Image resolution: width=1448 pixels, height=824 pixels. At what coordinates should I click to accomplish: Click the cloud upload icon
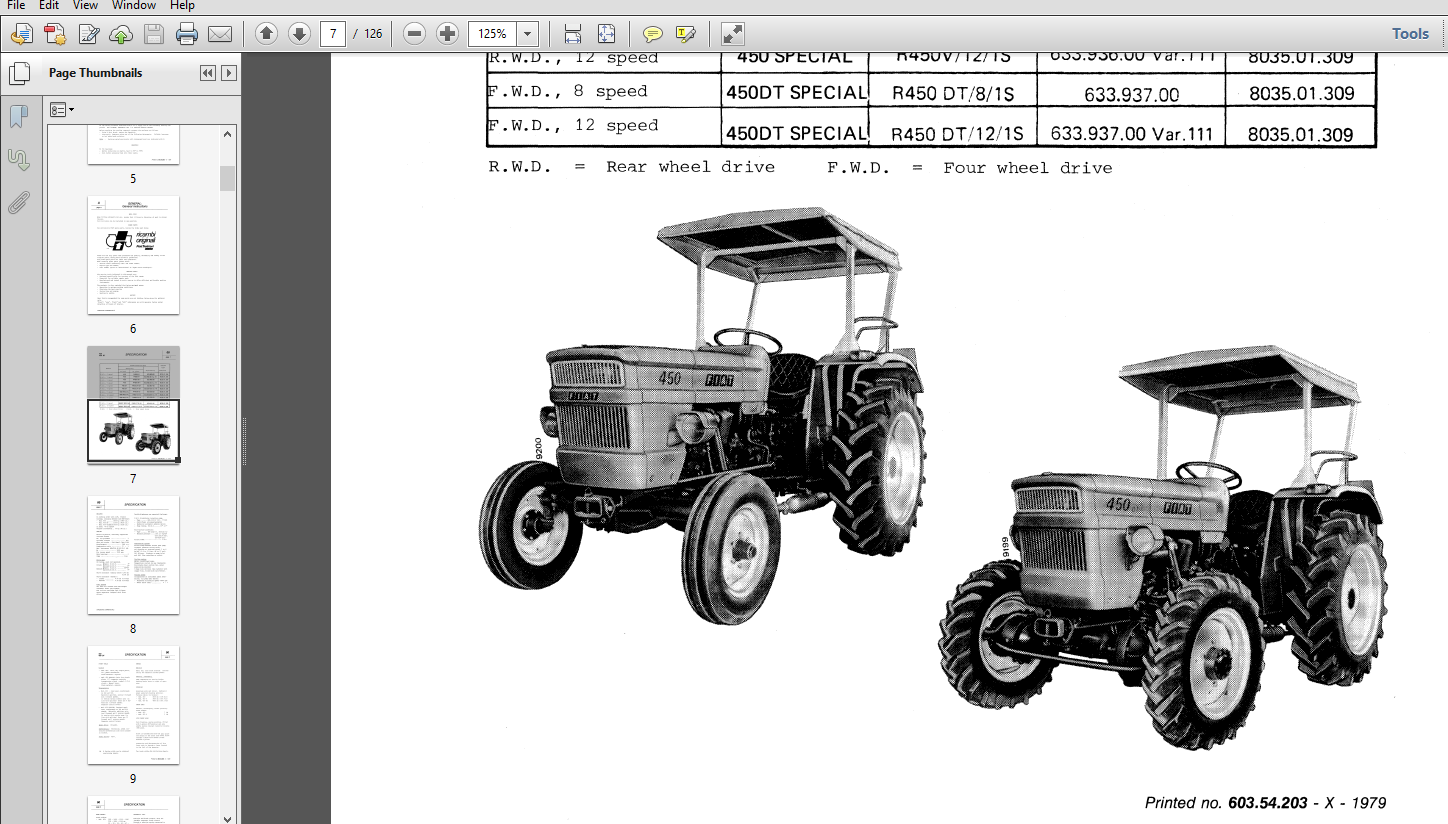pos(121,34)
